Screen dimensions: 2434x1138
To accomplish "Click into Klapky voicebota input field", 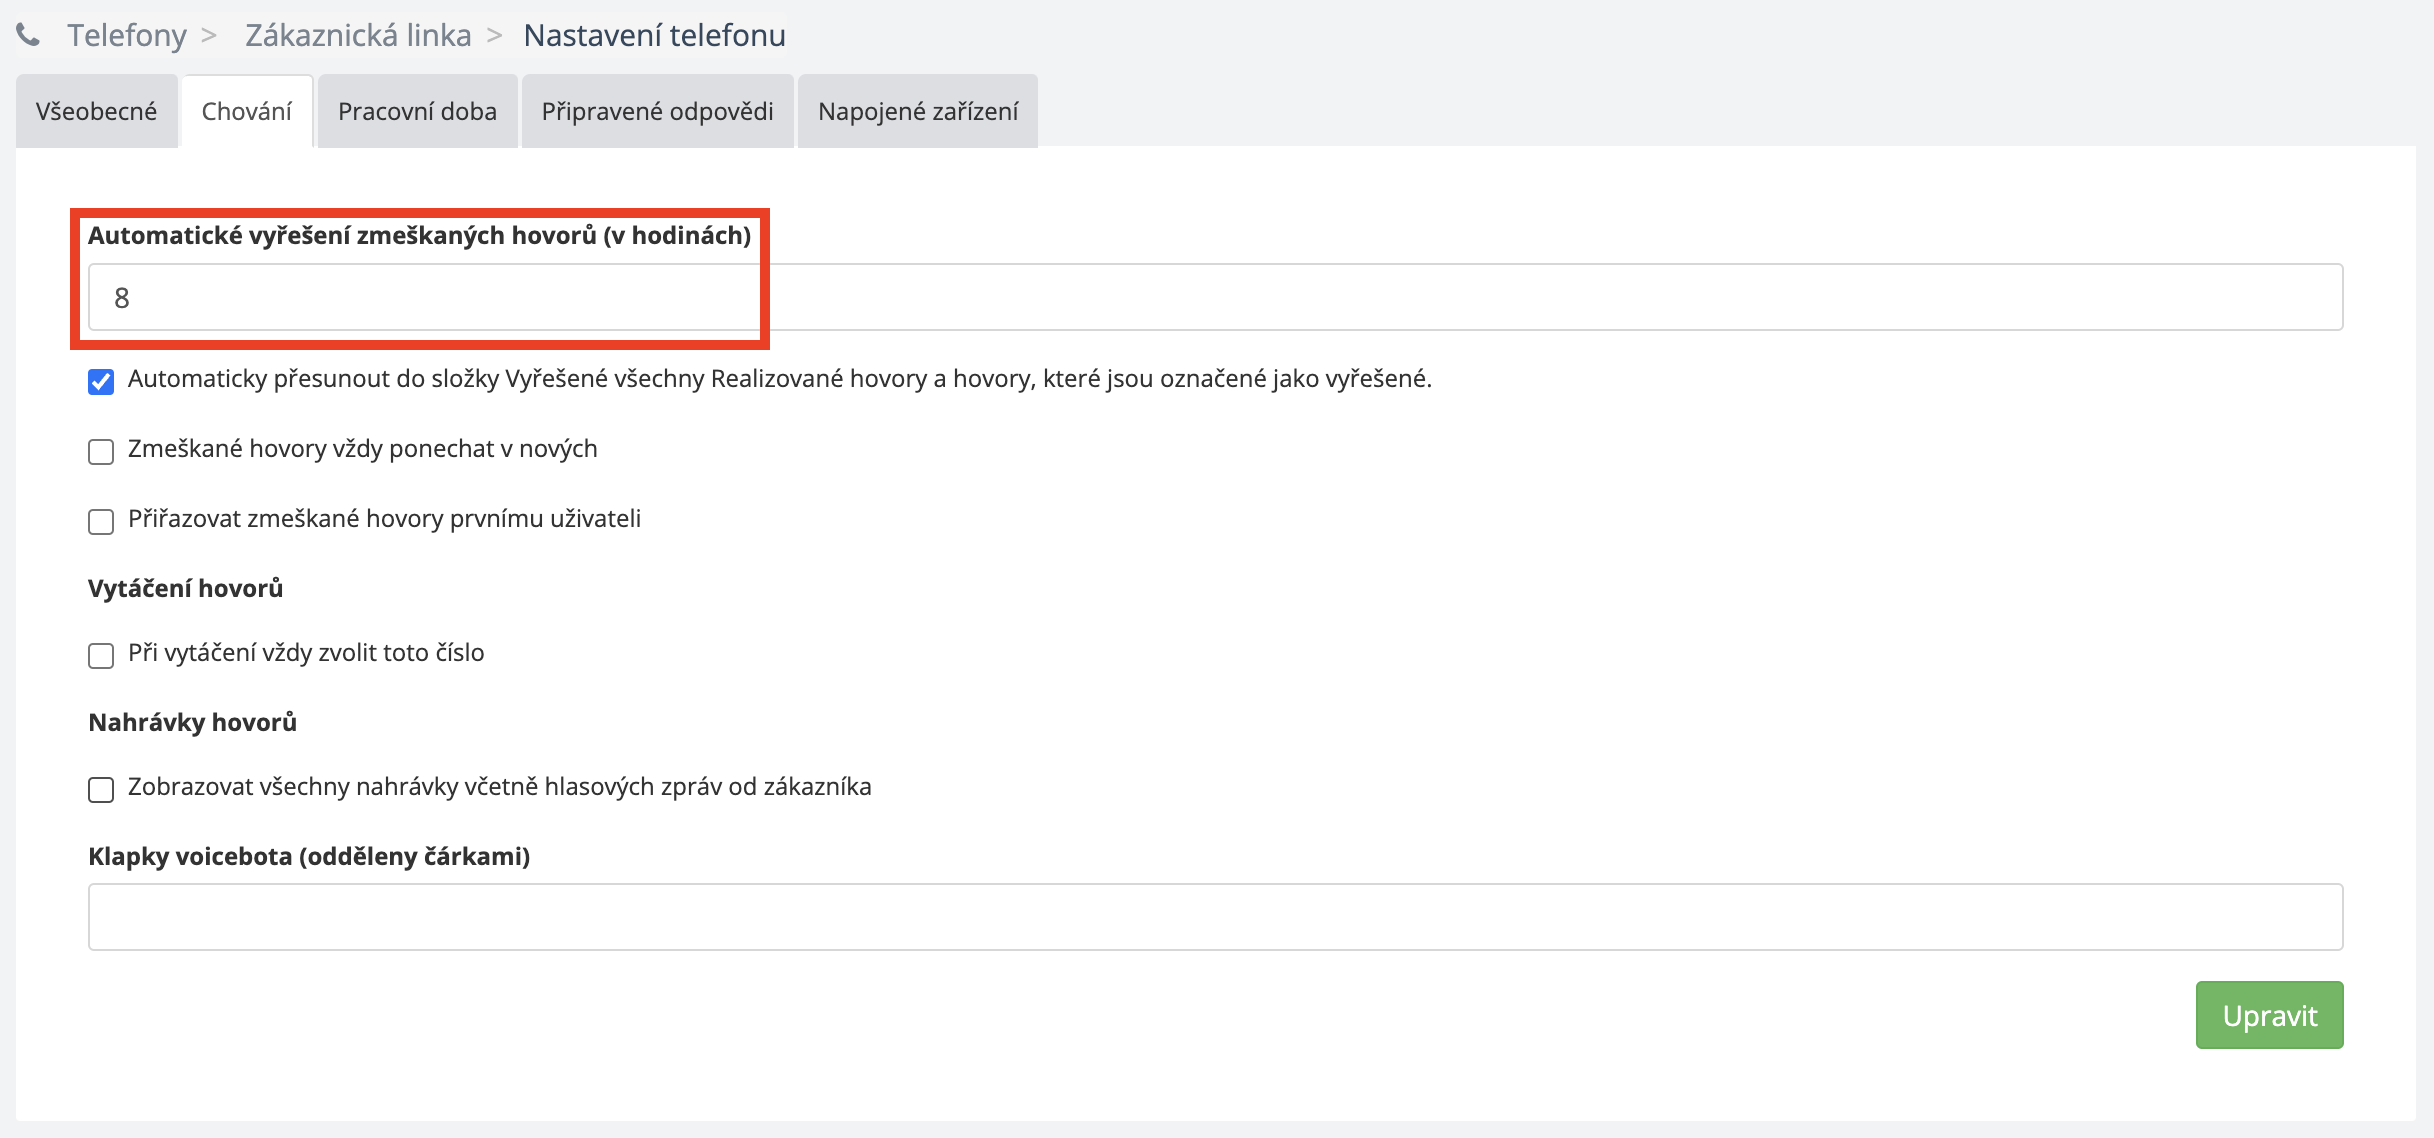I will coord(1214,917).
